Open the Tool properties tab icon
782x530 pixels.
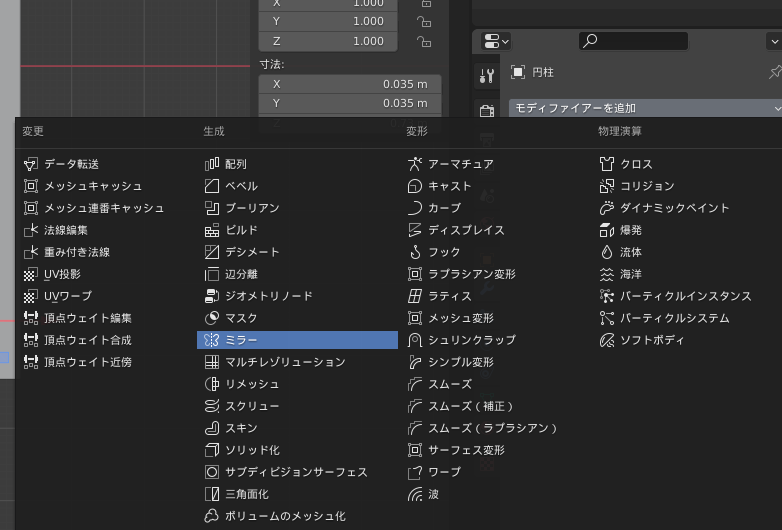(x=487, y=76)
